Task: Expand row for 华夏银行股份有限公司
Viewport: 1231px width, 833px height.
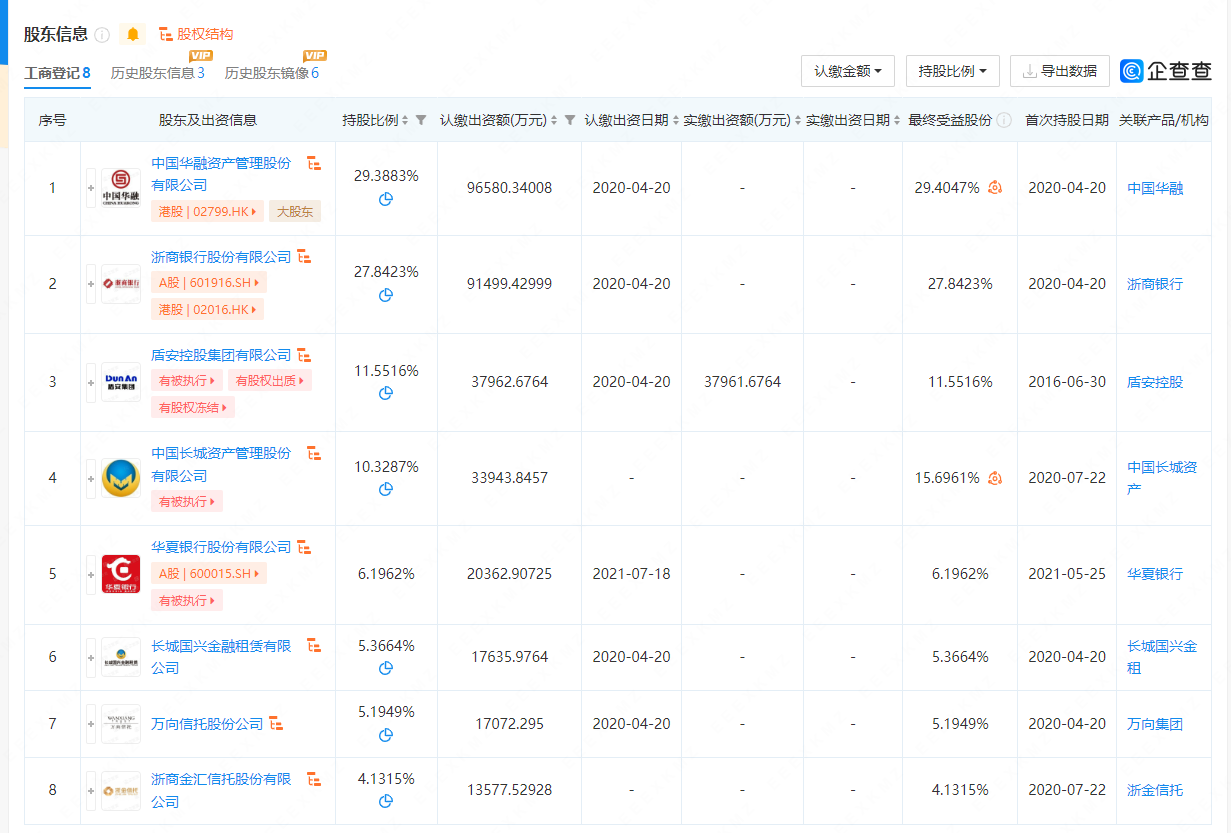Action: click(x=91, y=574)
